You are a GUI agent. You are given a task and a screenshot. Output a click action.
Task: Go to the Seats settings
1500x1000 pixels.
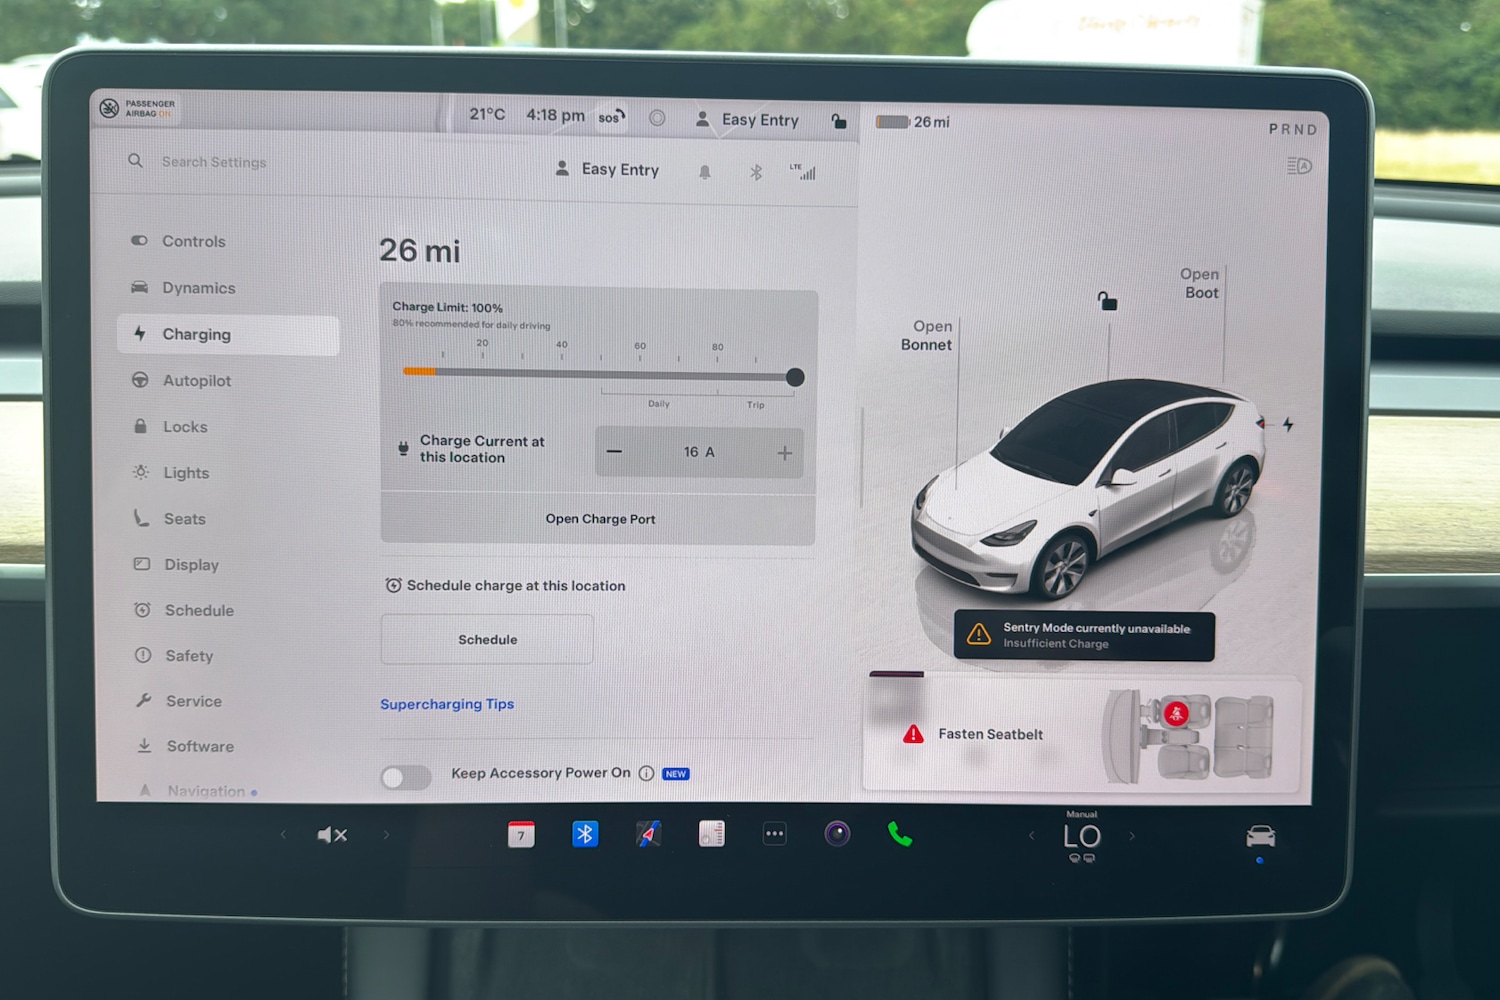(184, 518)
